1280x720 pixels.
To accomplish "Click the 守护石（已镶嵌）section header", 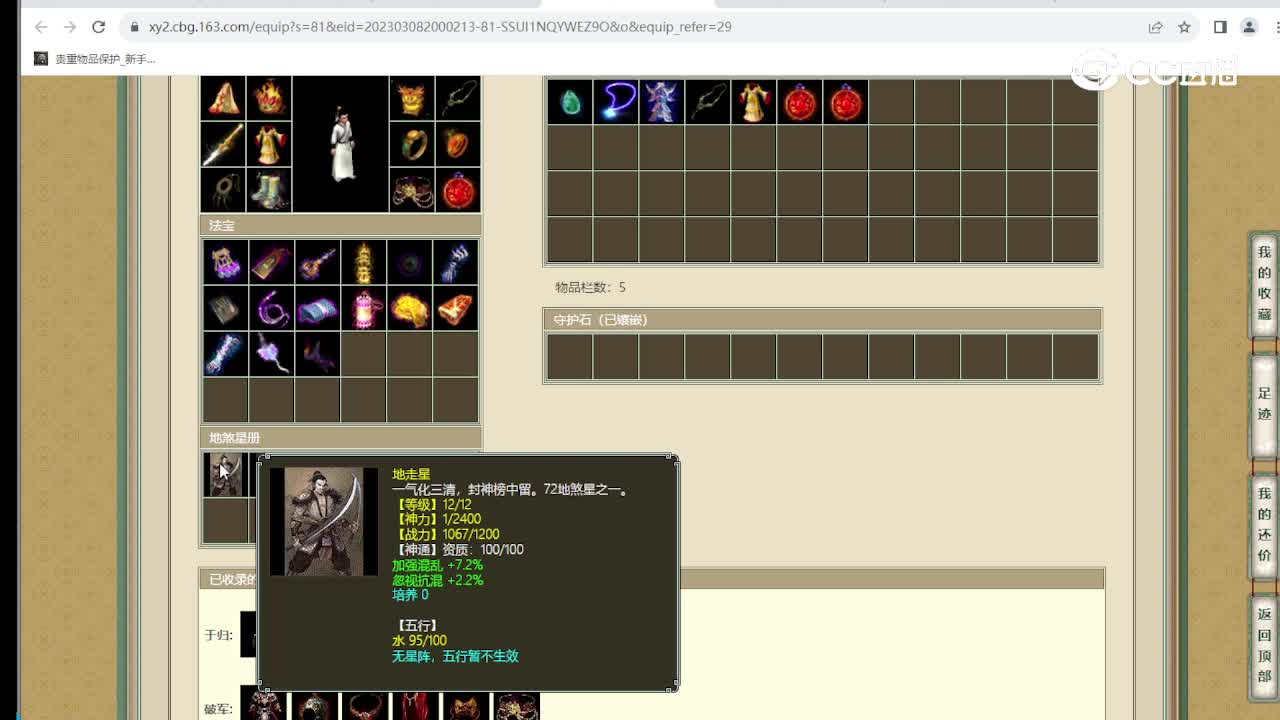I will coord(822,320).
